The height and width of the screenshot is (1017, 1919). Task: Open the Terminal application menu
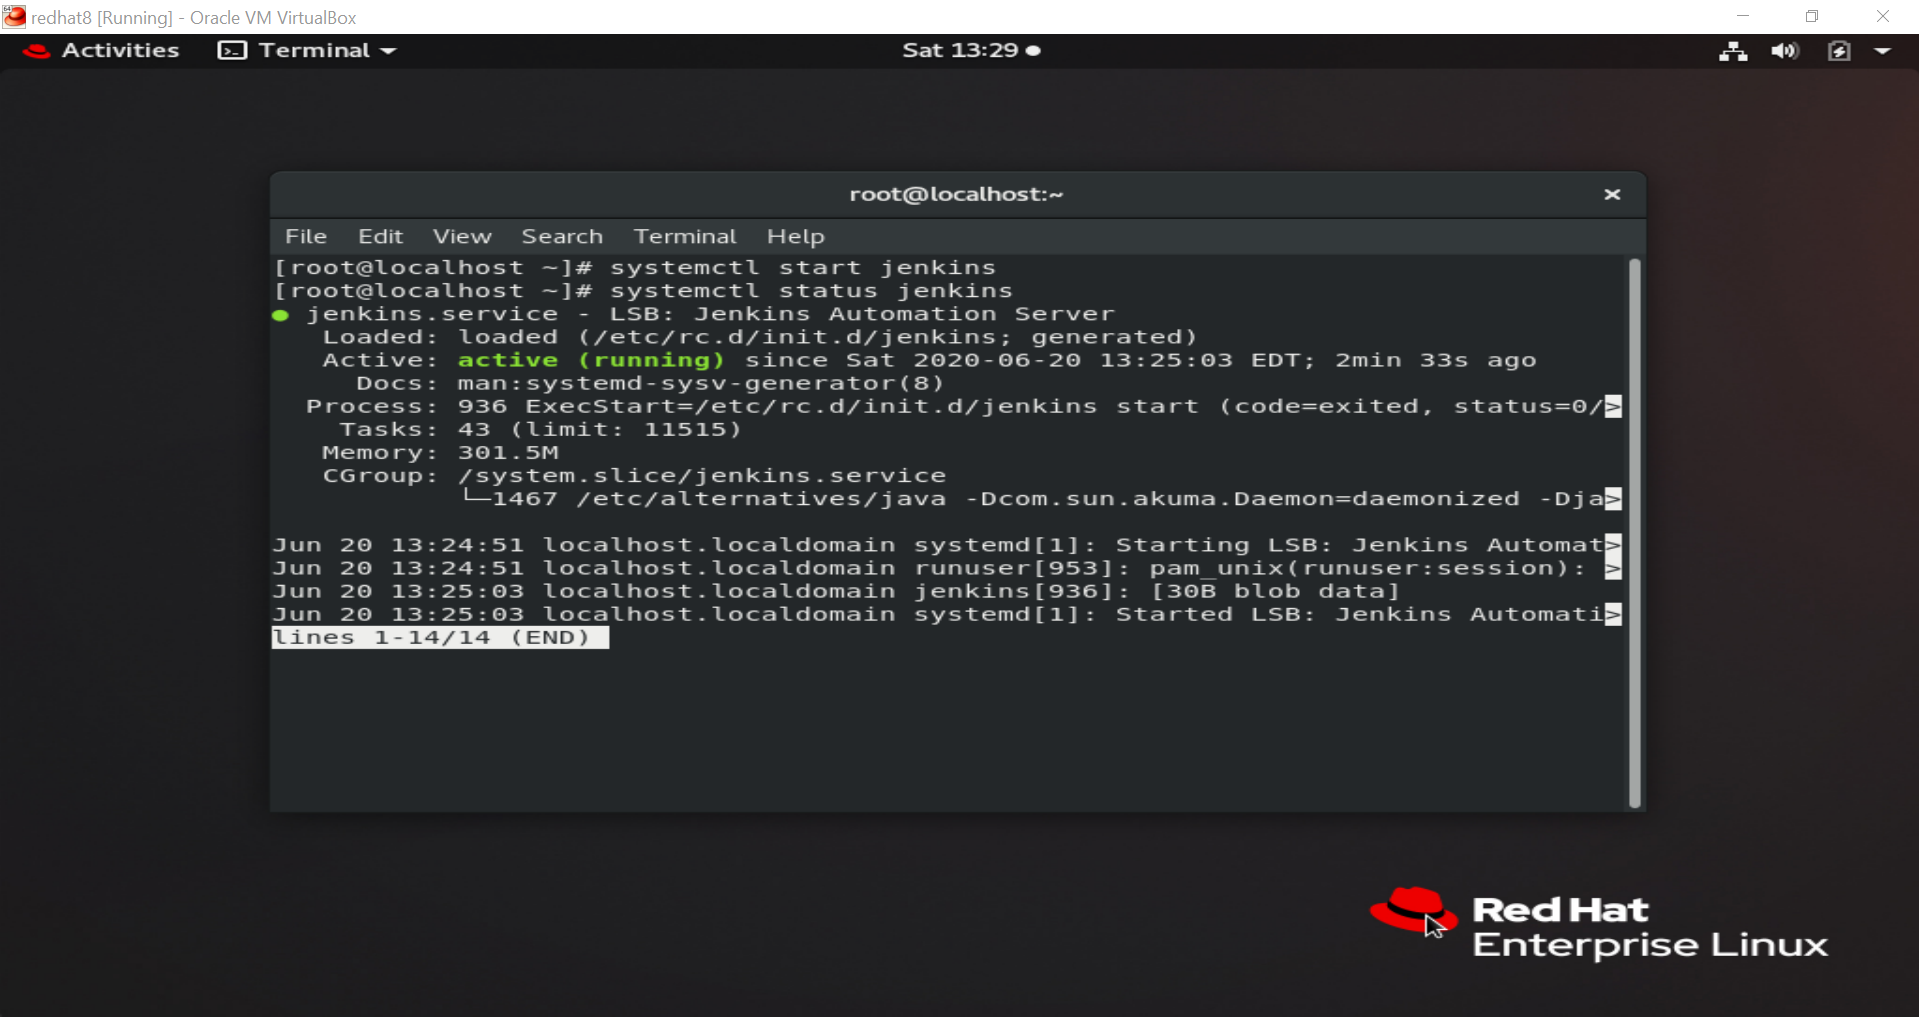coord(307,50)
